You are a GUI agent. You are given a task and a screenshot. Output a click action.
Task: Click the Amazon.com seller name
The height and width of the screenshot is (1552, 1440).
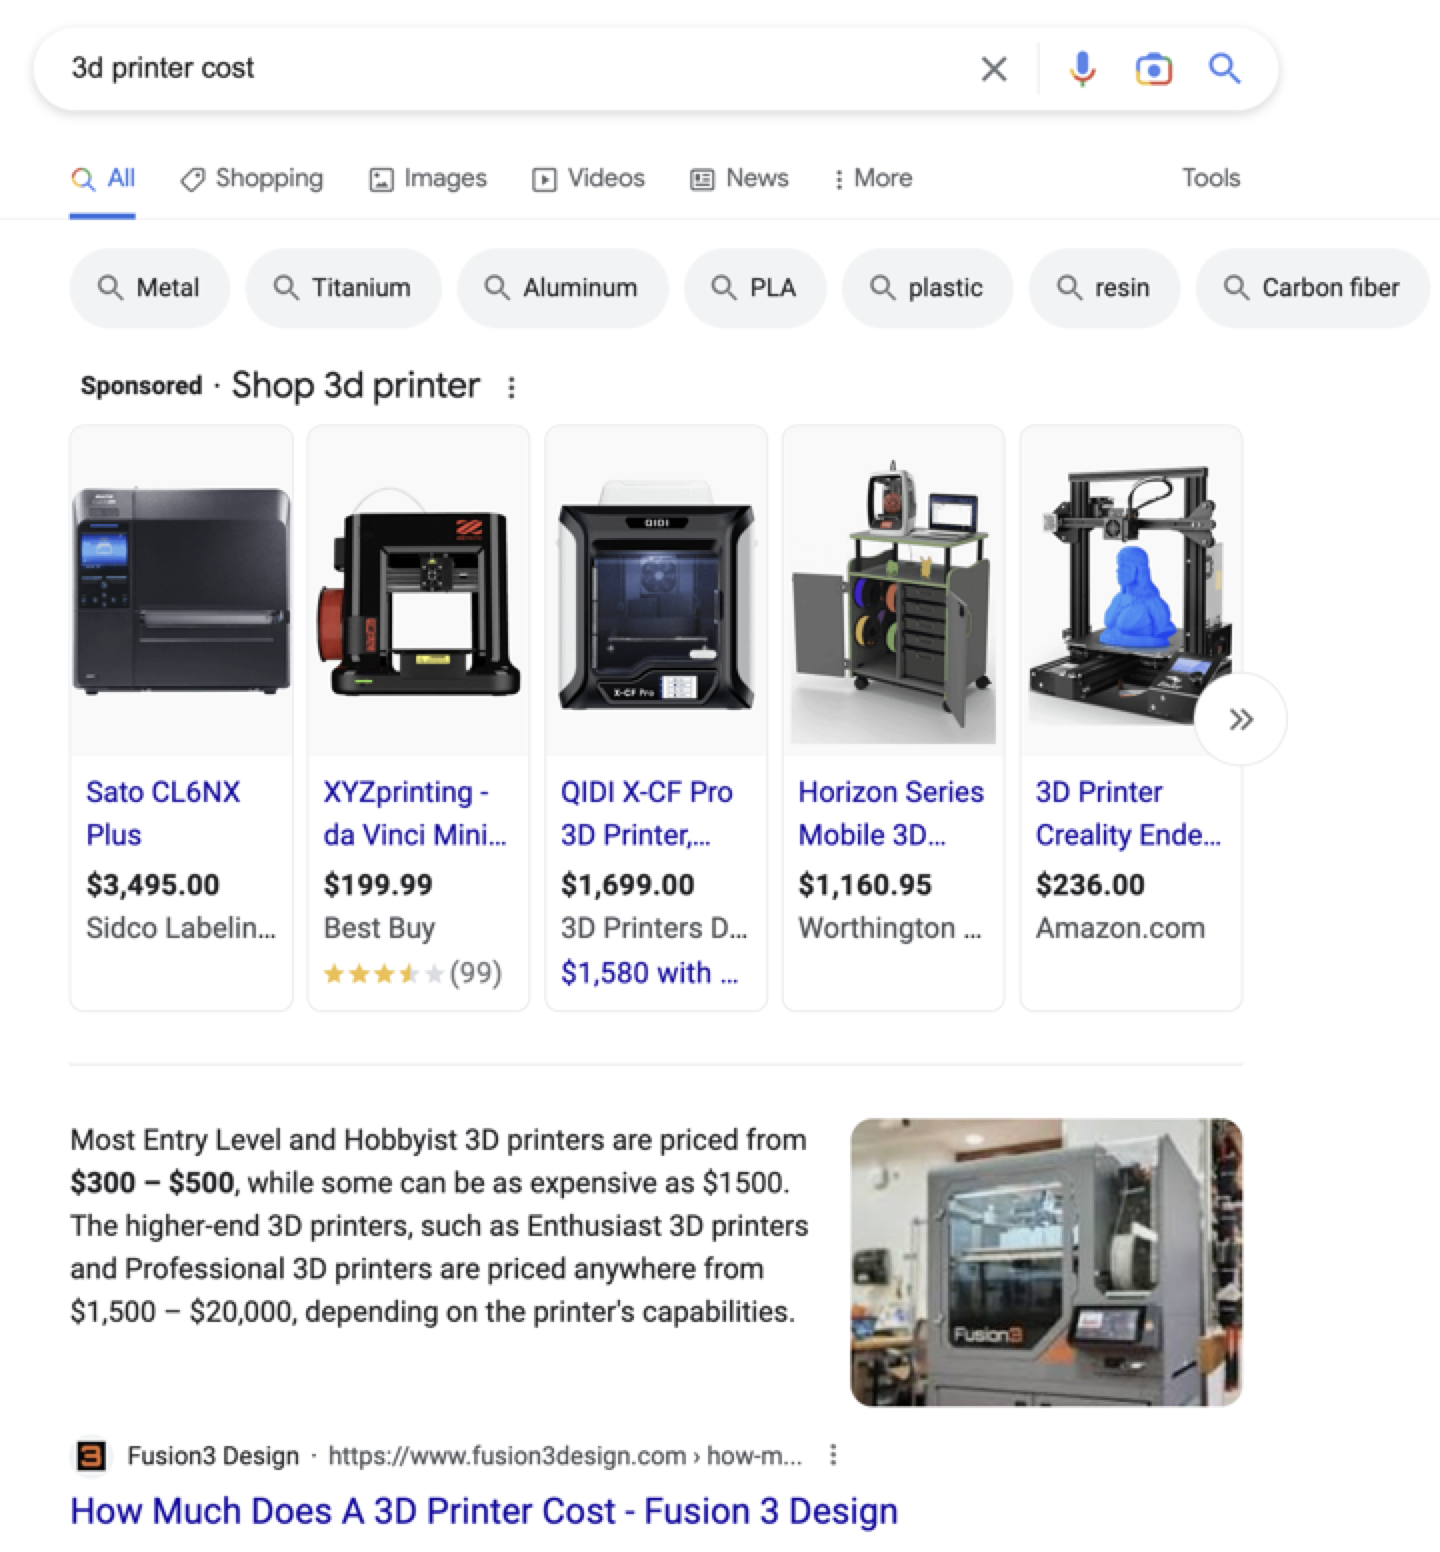click(1120, 928)
